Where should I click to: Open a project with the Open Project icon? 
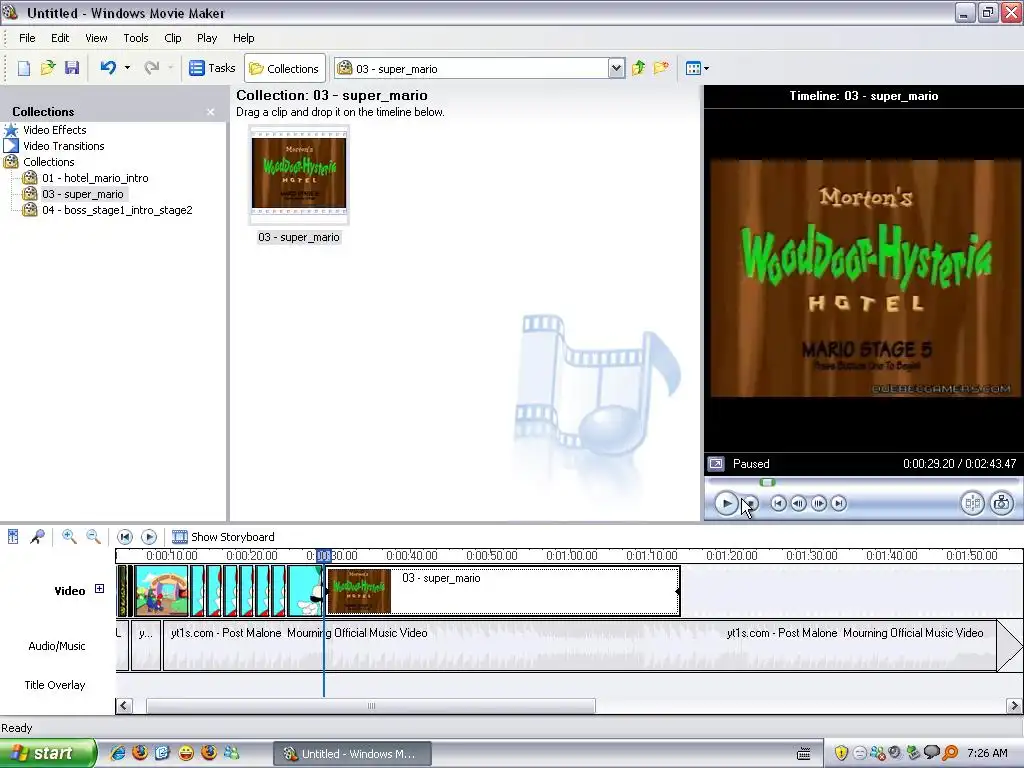[48, 68]
